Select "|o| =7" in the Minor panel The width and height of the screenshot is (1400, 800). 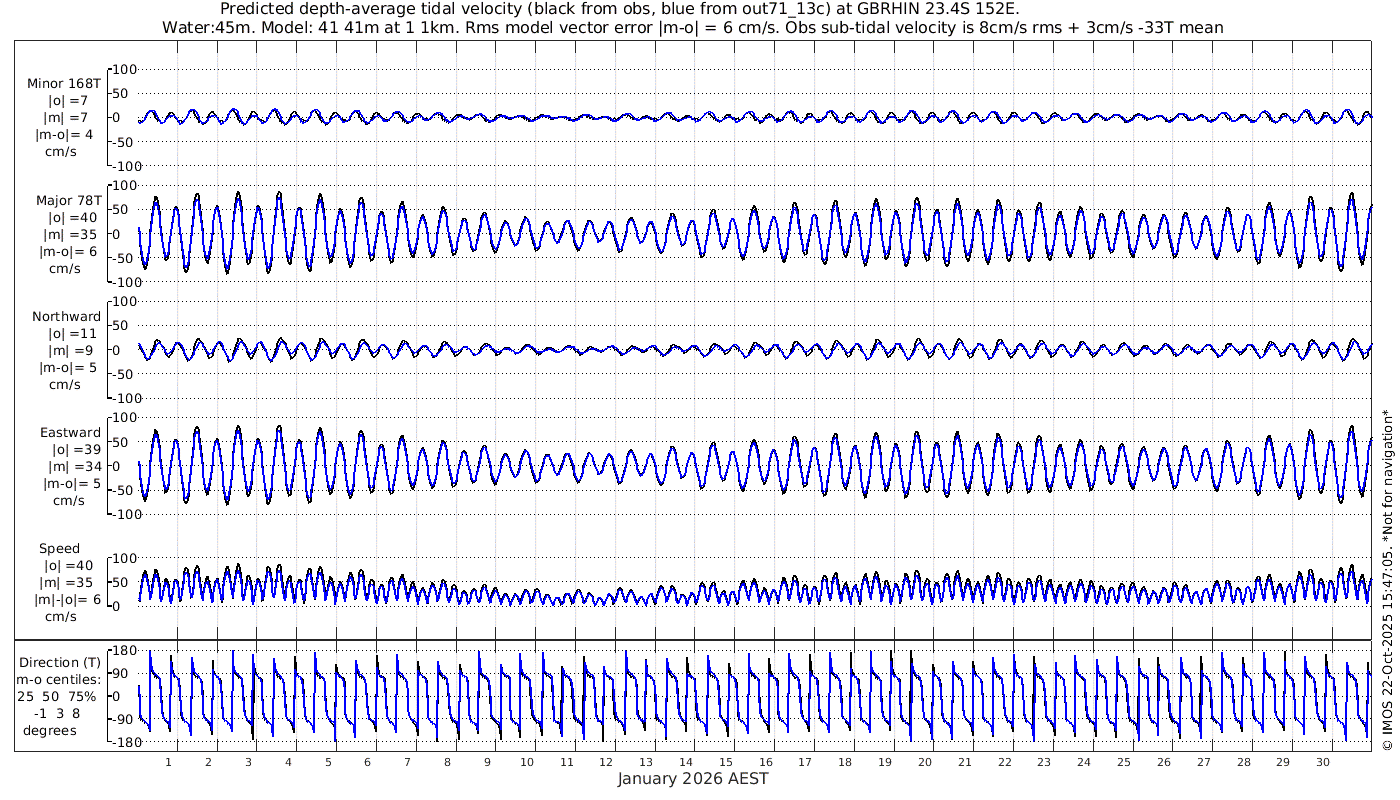(68, 101)
